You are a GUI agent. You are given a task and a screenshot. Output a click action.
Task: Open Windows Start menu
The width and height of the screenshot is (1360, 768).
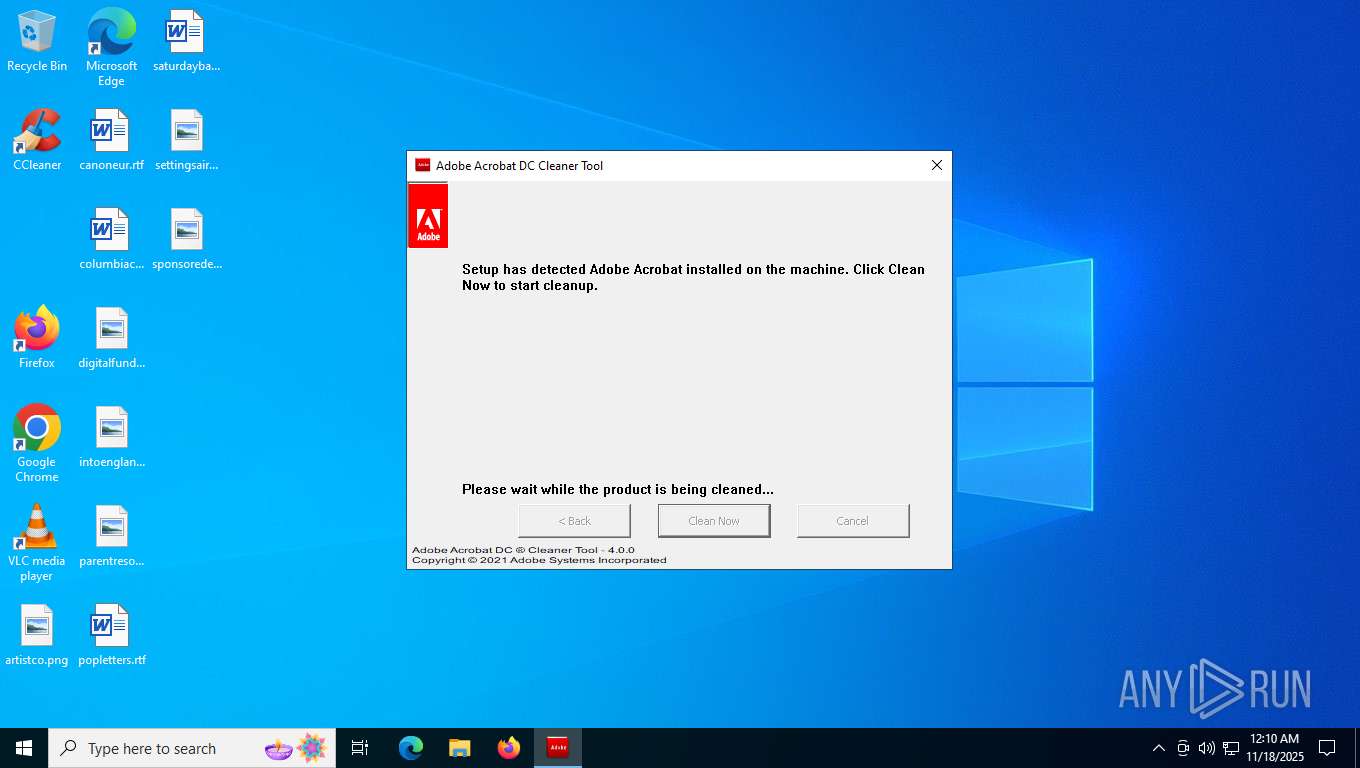24,748
